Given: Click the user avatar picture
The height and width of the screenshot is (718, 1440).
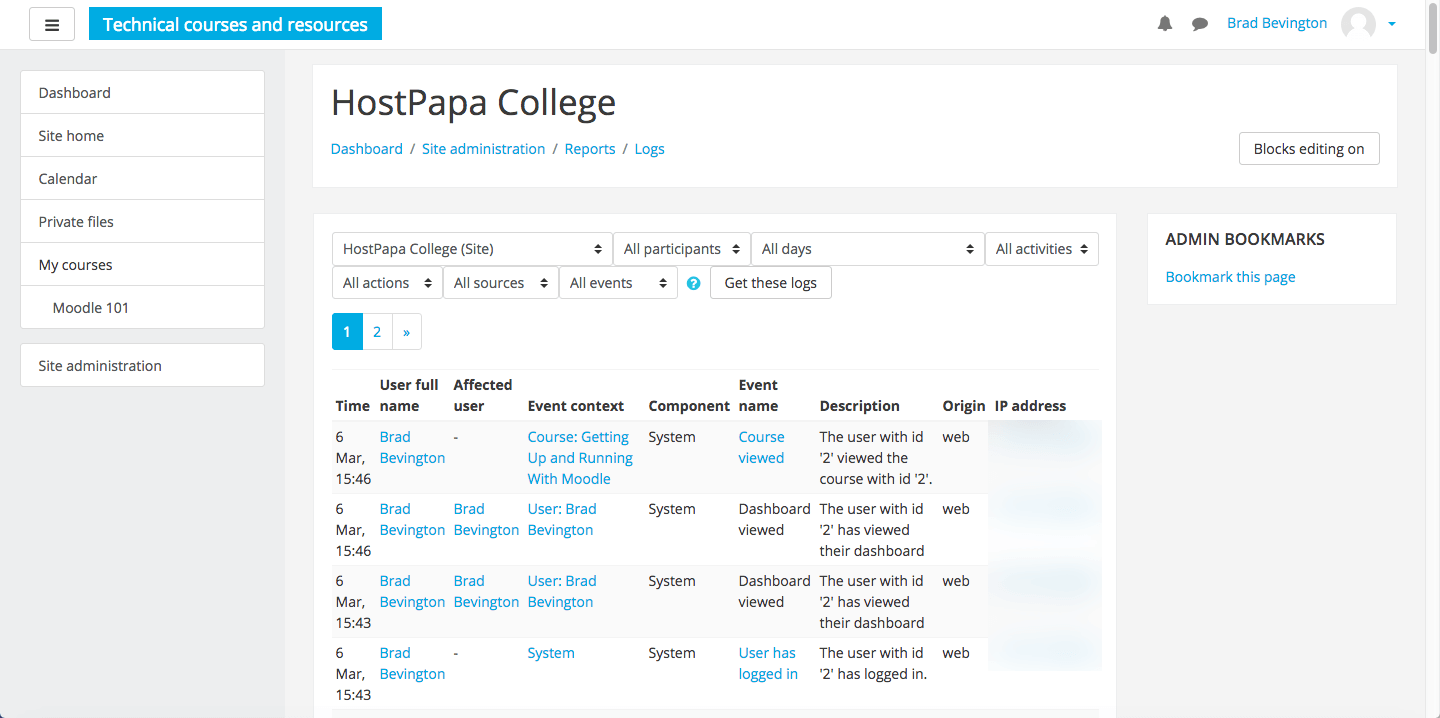Looking at the screenshot, I should click(1358, 24).
